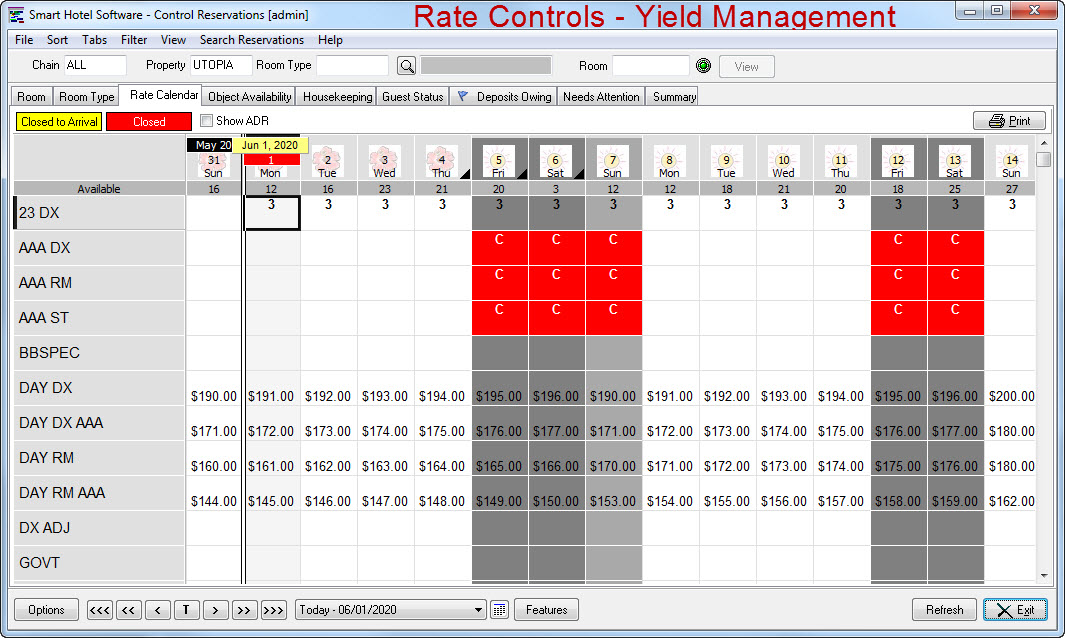Go back with the << button

128,609
